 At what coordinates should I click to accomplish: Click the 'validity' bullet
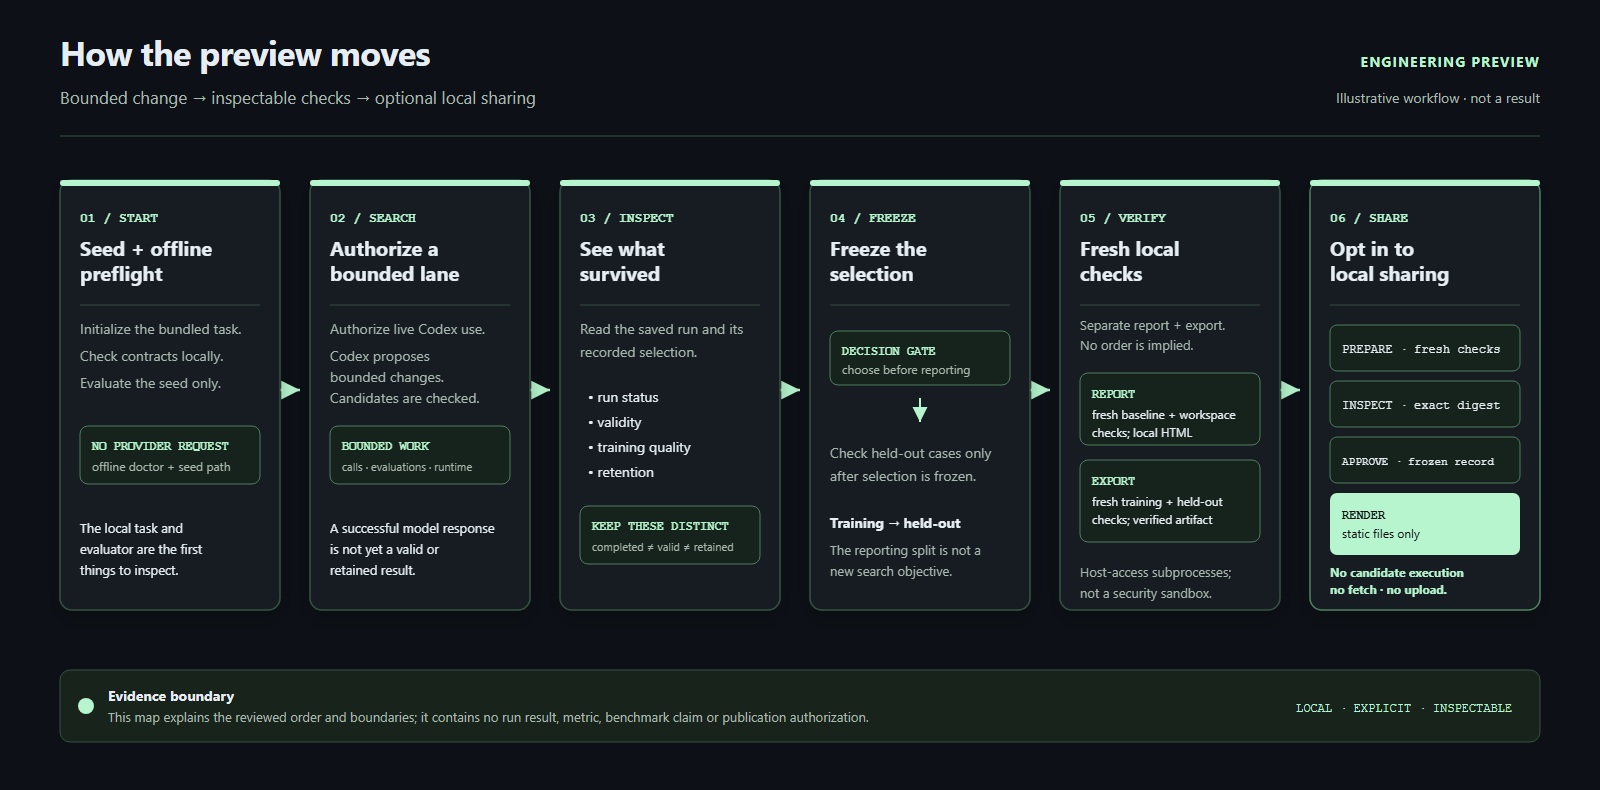(x=615, y=422)
